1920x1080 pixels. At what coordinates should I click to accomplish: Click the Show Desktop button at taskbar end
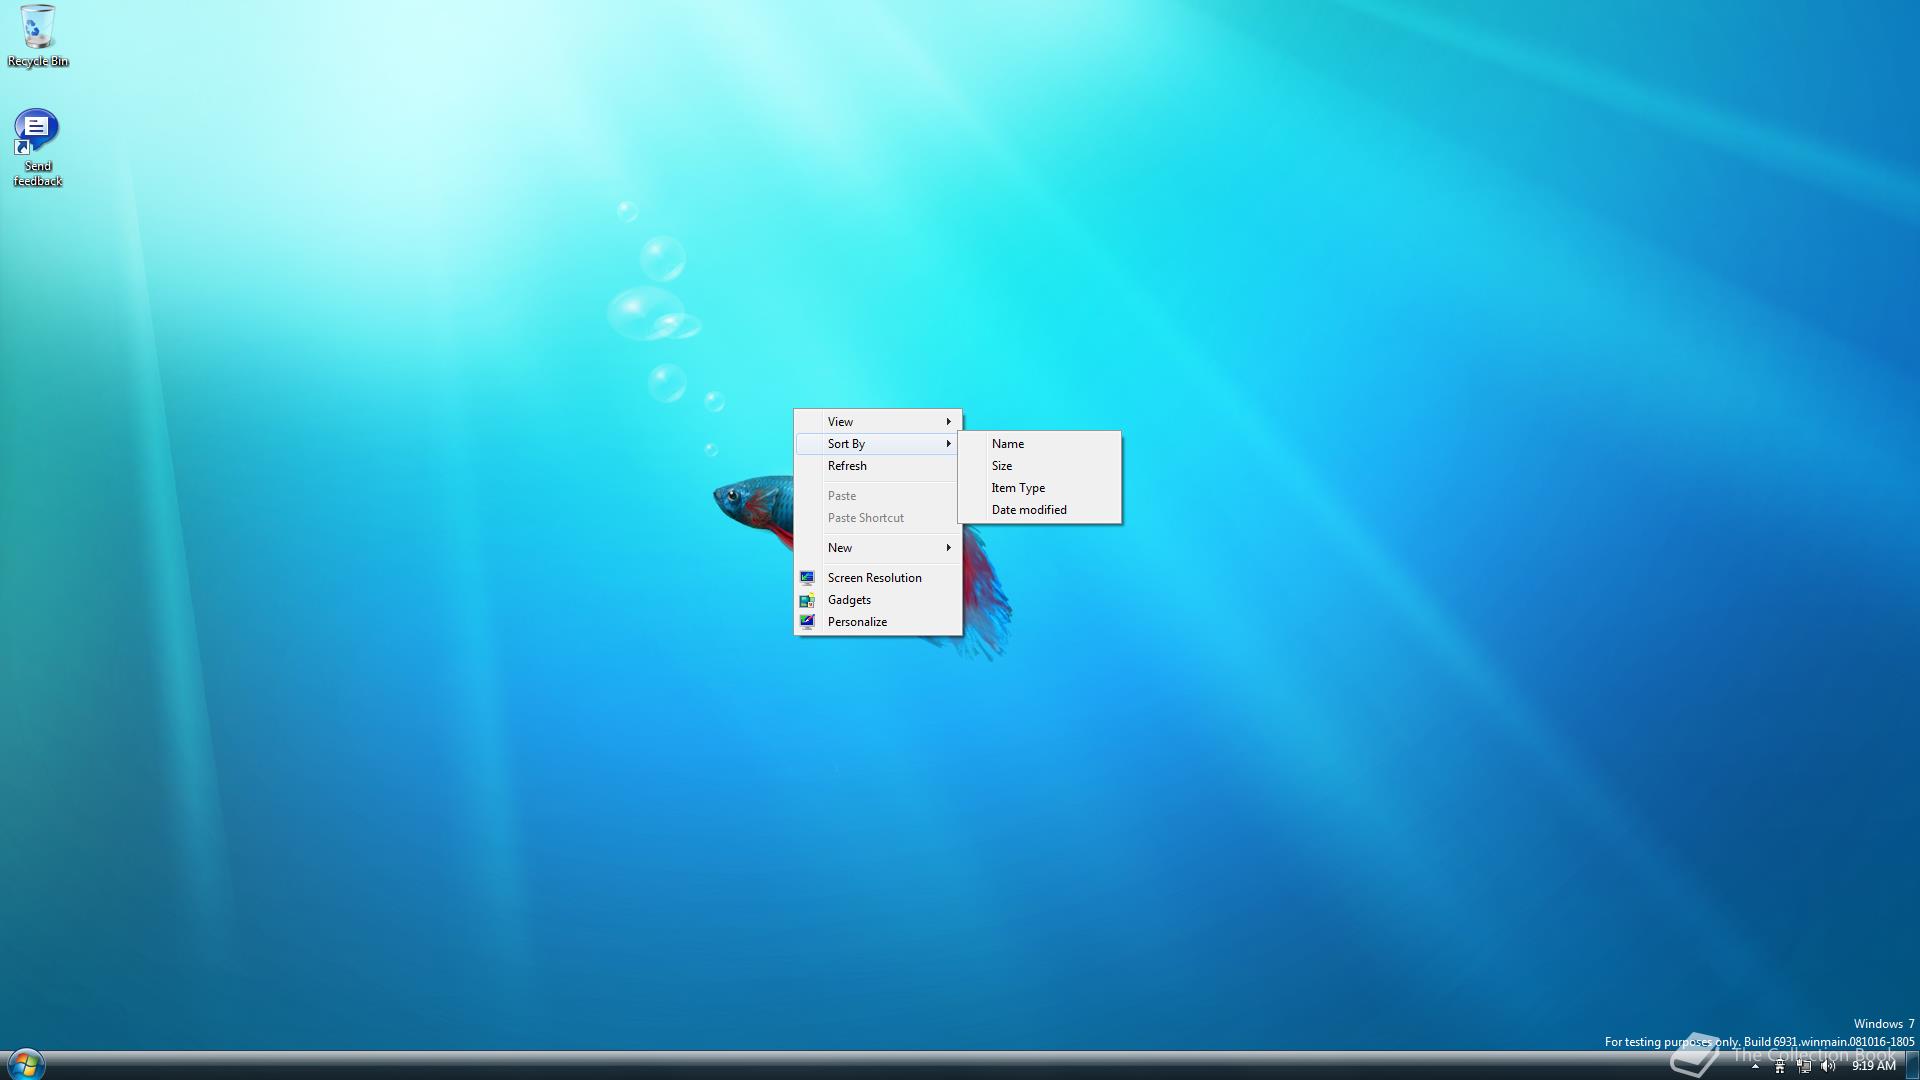pyautogui.click(x=1913, y=1066)
